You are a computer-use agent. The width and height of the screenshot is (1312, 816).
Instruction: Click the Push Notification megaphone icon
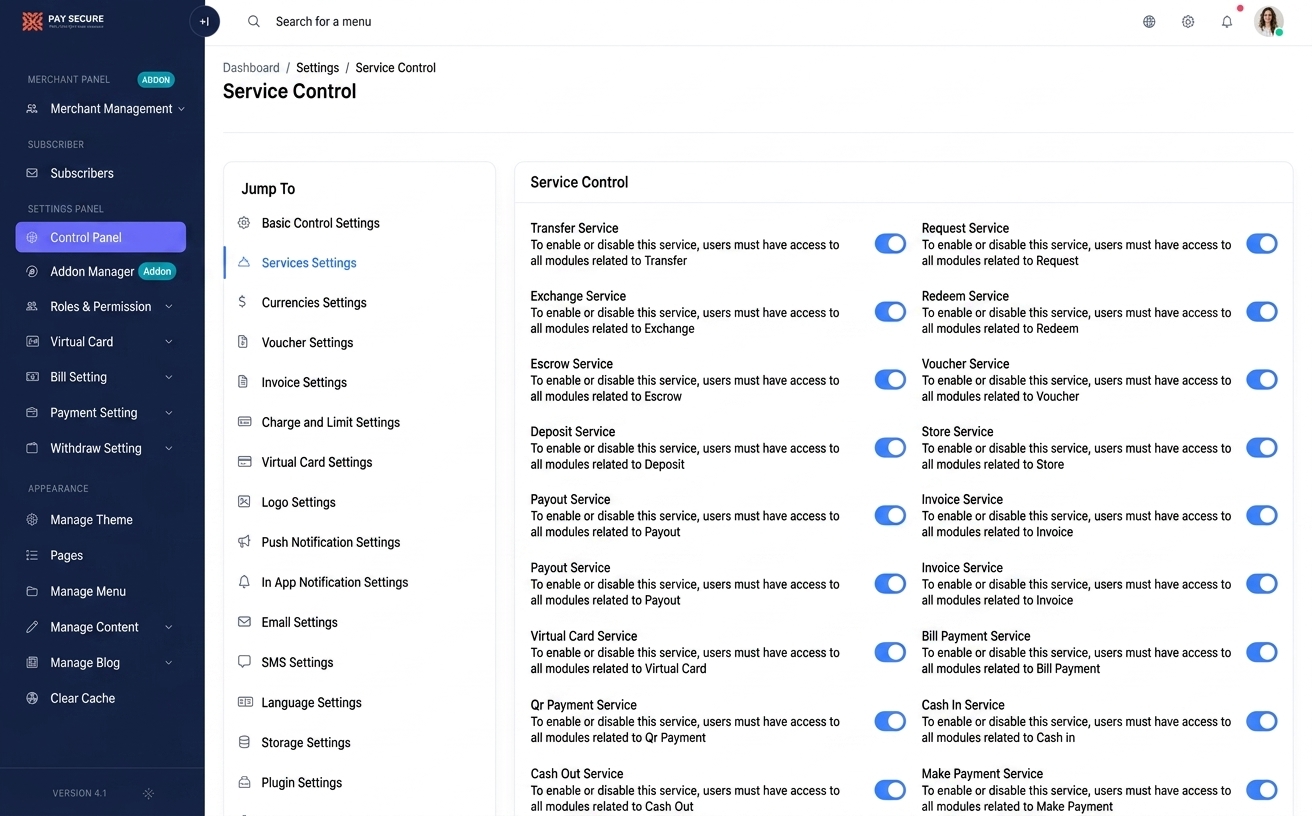pos(244,541)
